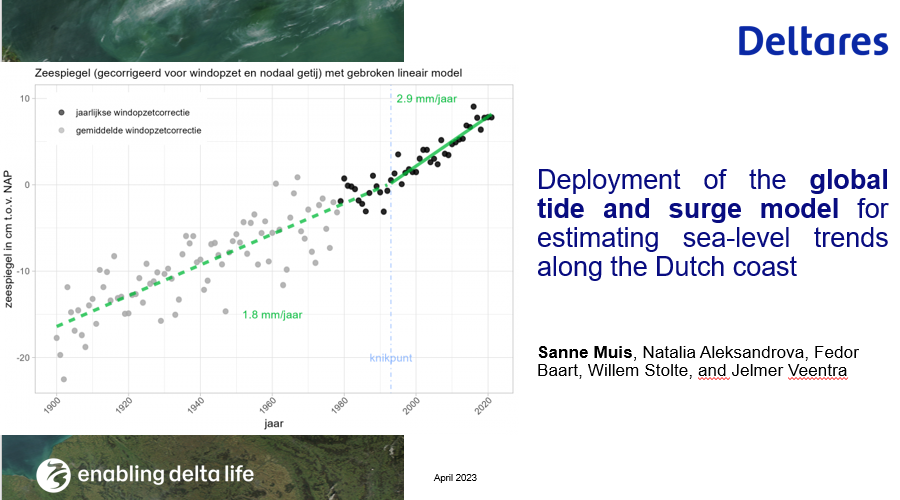Click the y-axis tick -10
Image resolution: width=900 pixels, height=500 pixels.
click(23, 271)
